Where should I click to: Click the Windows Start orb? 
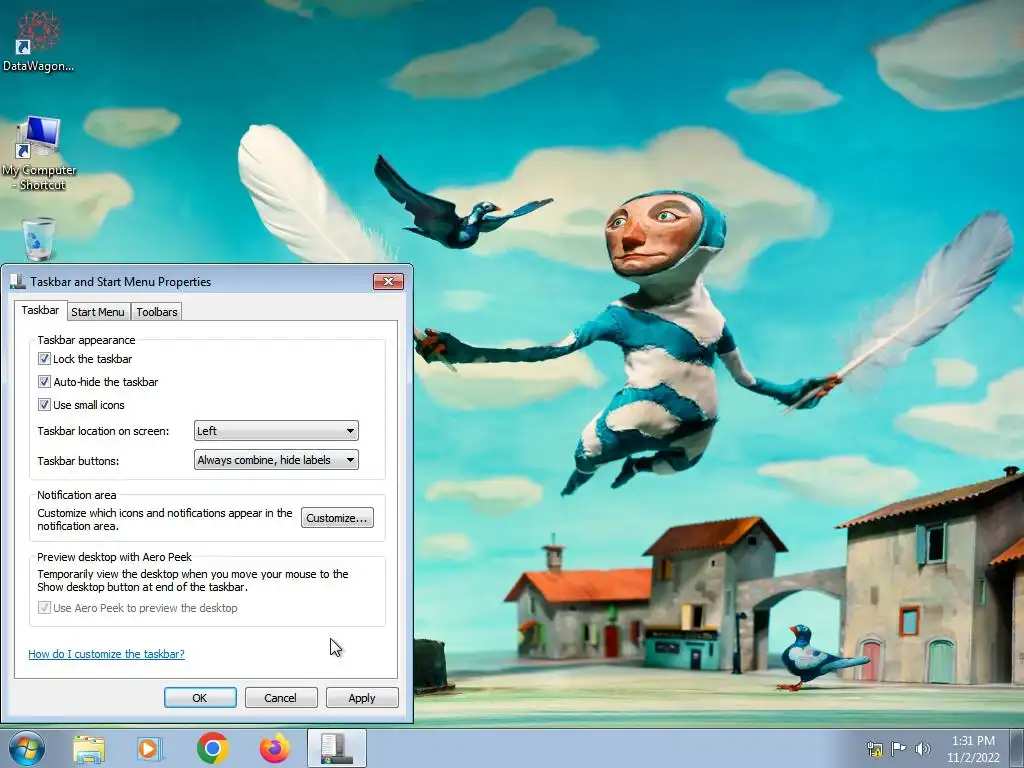26,748
